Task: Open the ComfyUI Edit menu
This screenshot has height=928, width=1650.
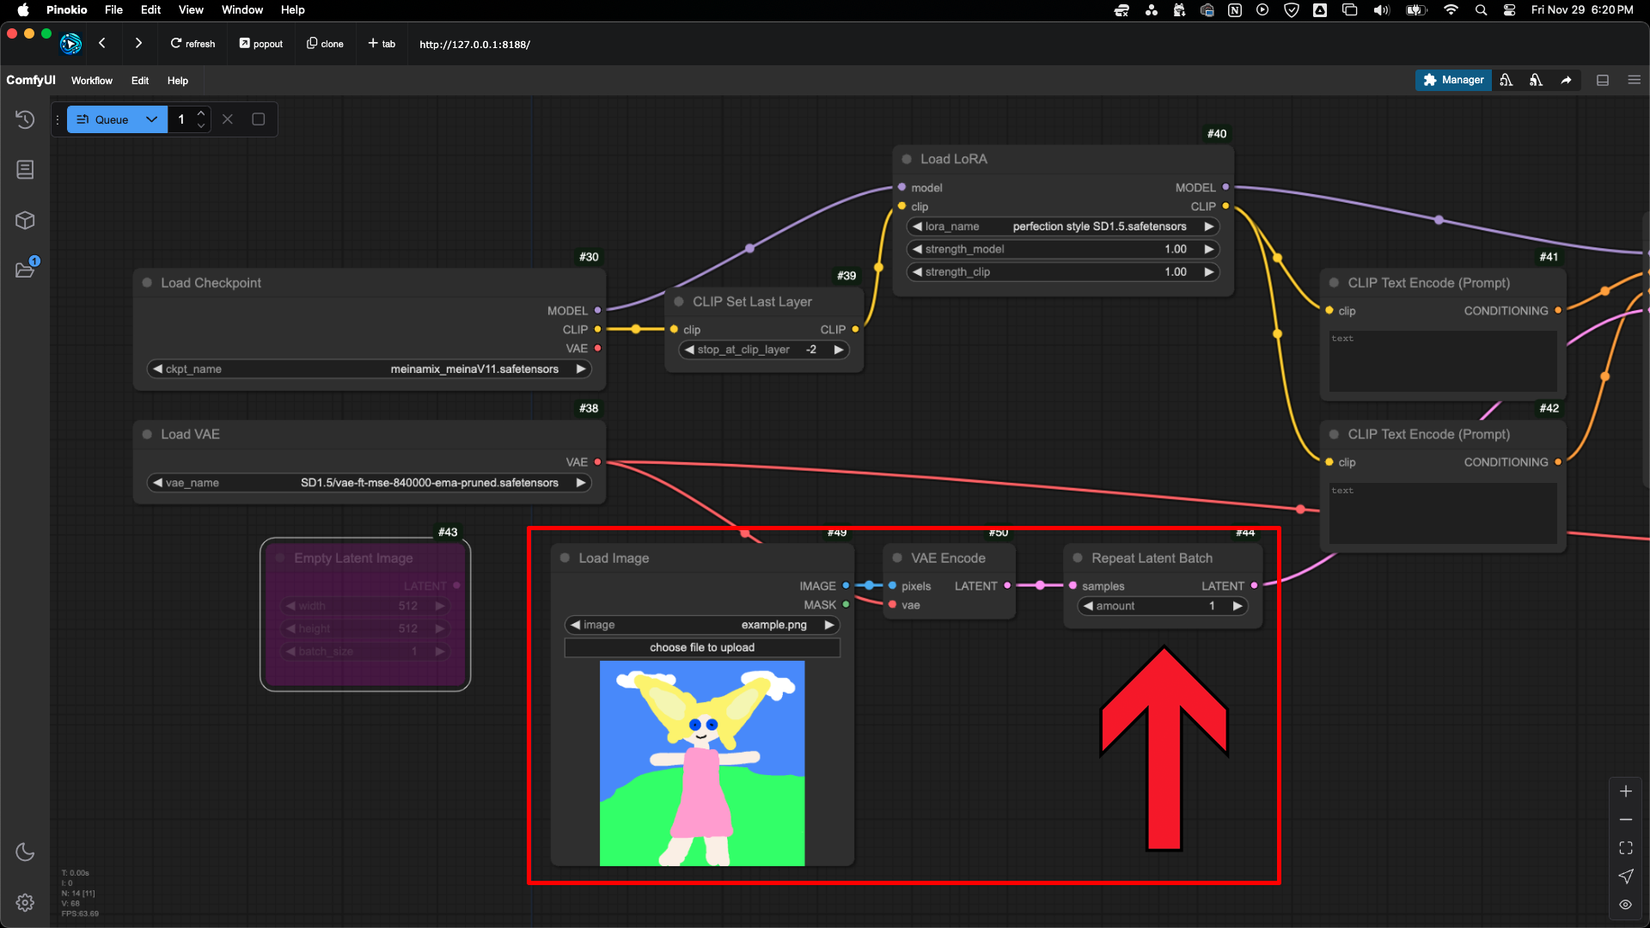Action: 140,80
